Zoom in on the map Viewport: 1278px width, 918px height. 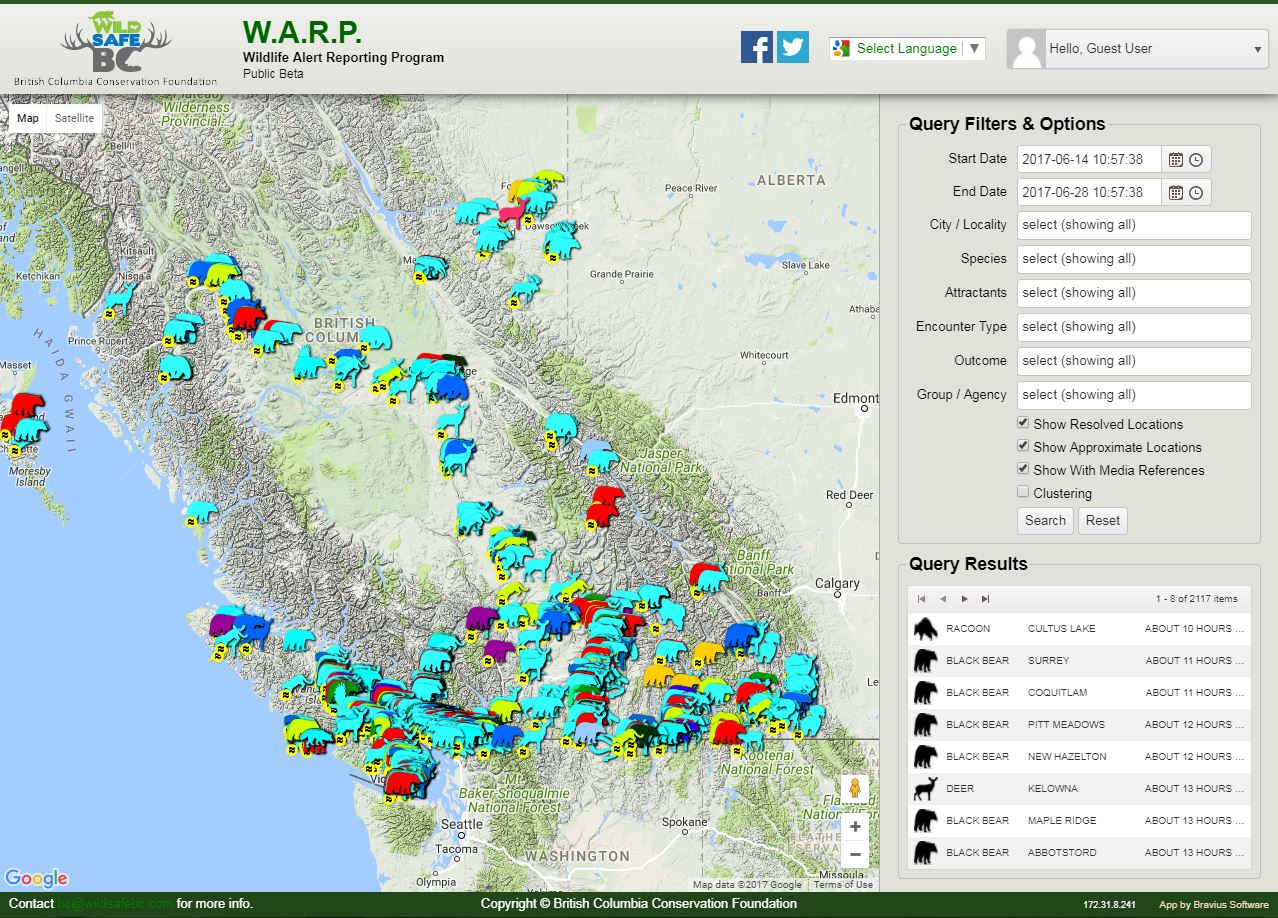coord(855,826)
